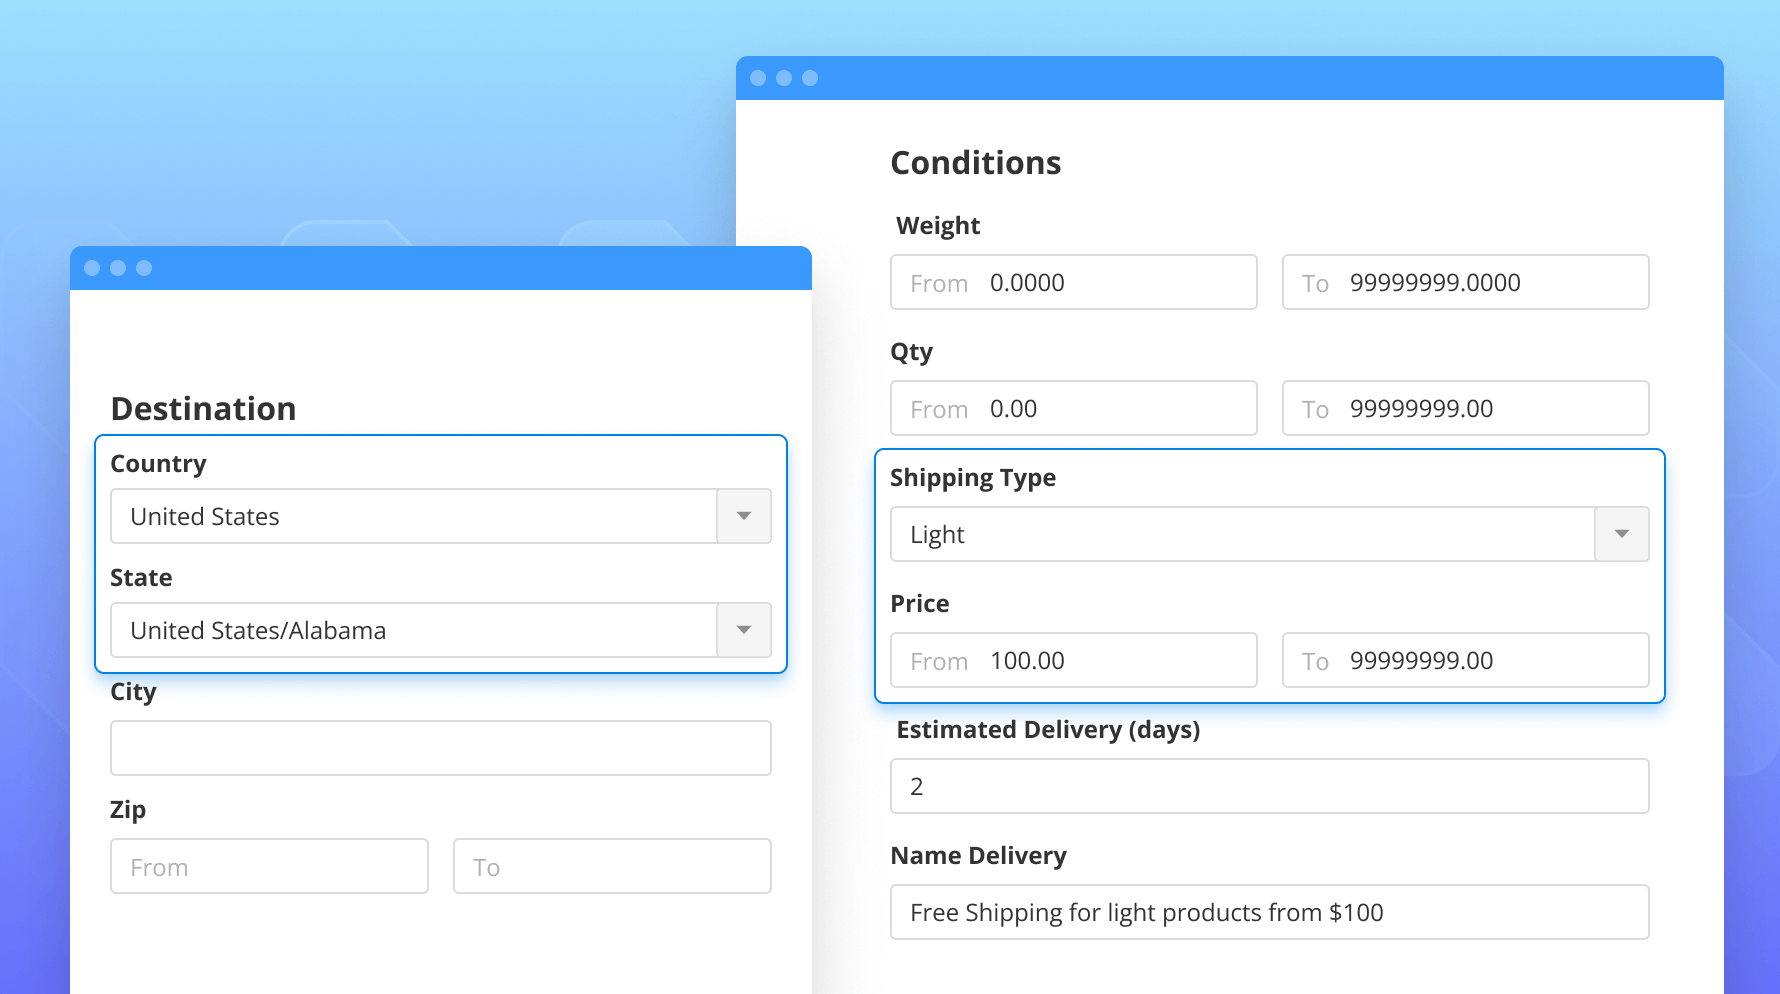1780x994 pixels.
Task: Click middle dot in Conditions window title bar
Action: click(x=784, y=78)
